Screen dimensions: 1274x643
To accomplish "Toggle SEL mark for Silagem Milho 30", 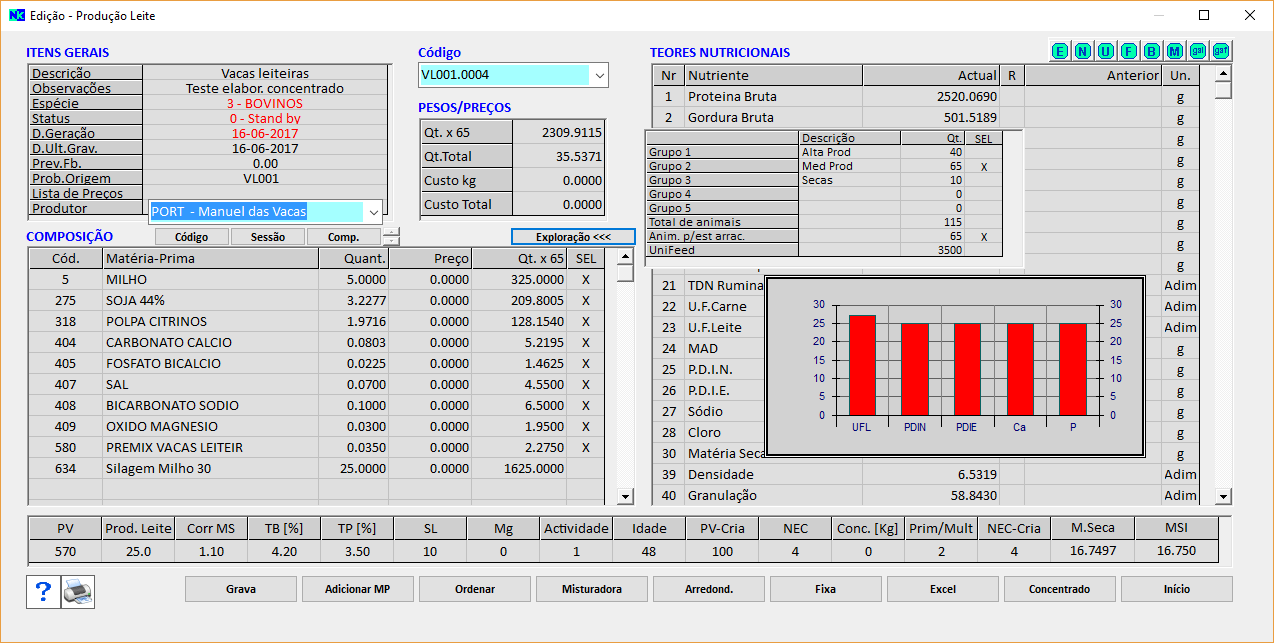I will pos(586,468).
